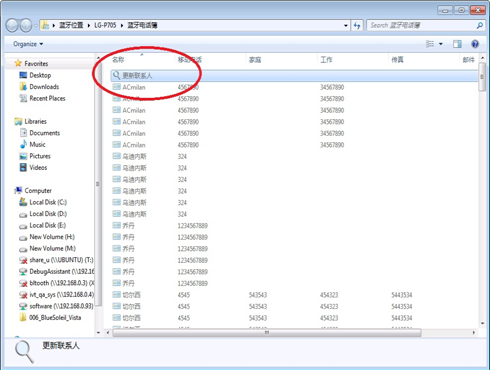Open the address bar history dropdown arrow

click(x=346, y=25)
